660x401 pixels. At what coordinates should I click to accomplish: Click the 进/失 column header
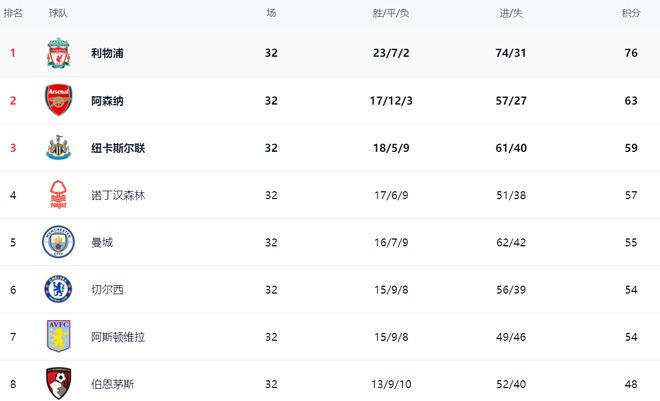510,14
